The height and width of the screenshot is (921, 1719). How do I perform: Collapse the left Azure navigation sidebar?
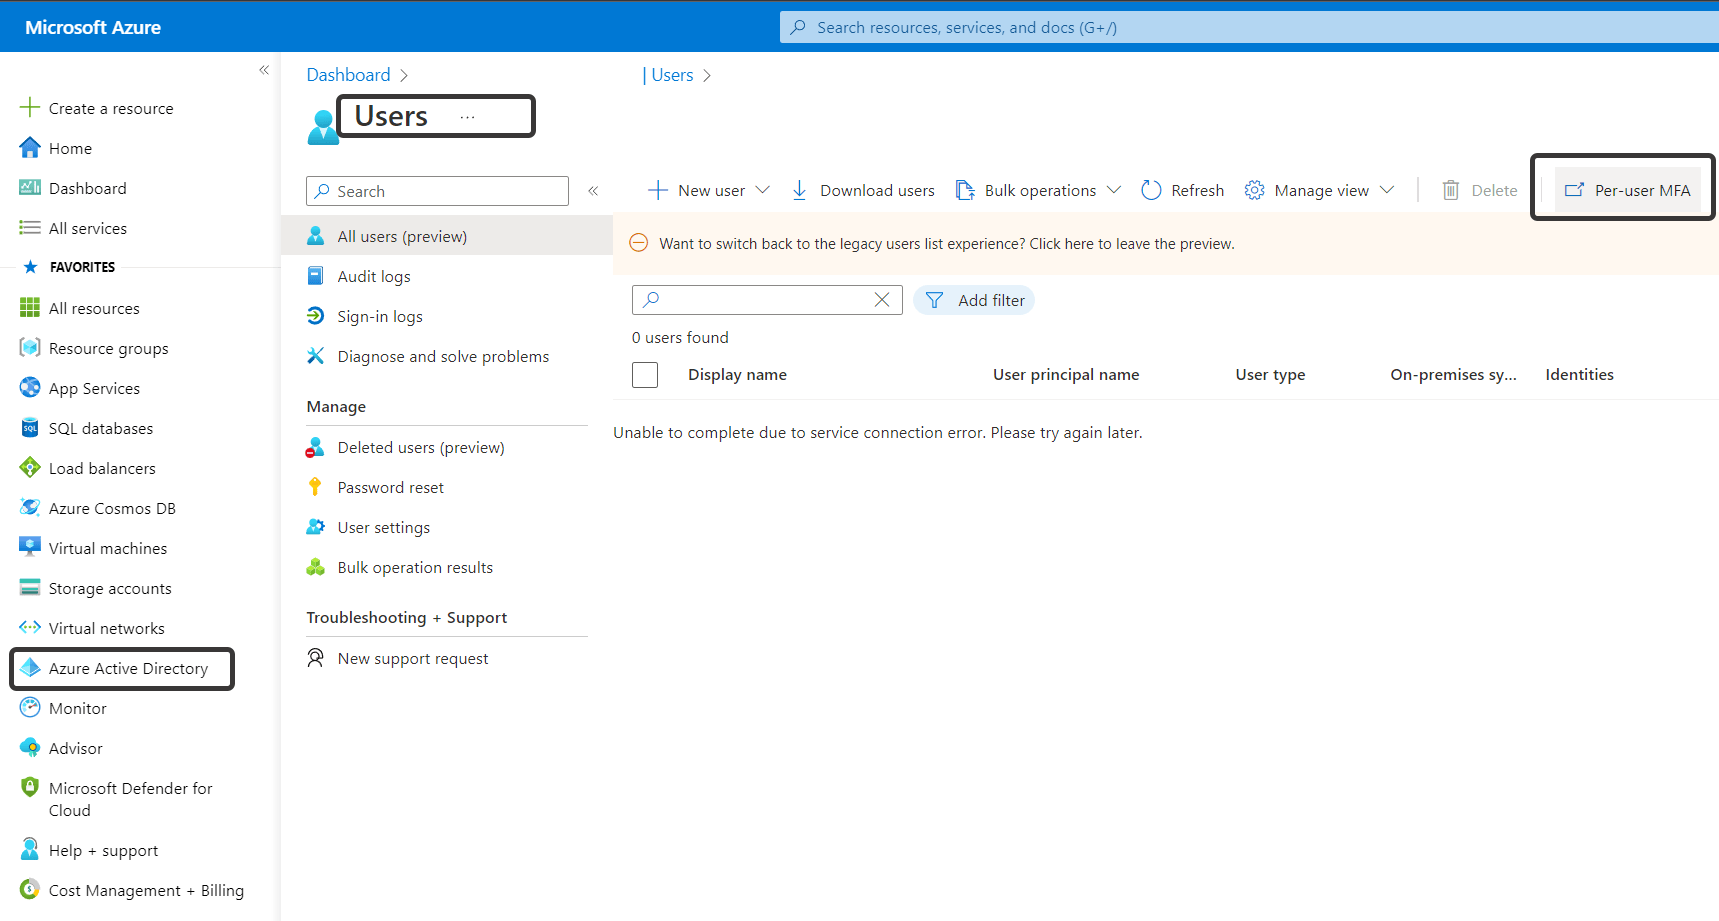(x=264, y=70)
